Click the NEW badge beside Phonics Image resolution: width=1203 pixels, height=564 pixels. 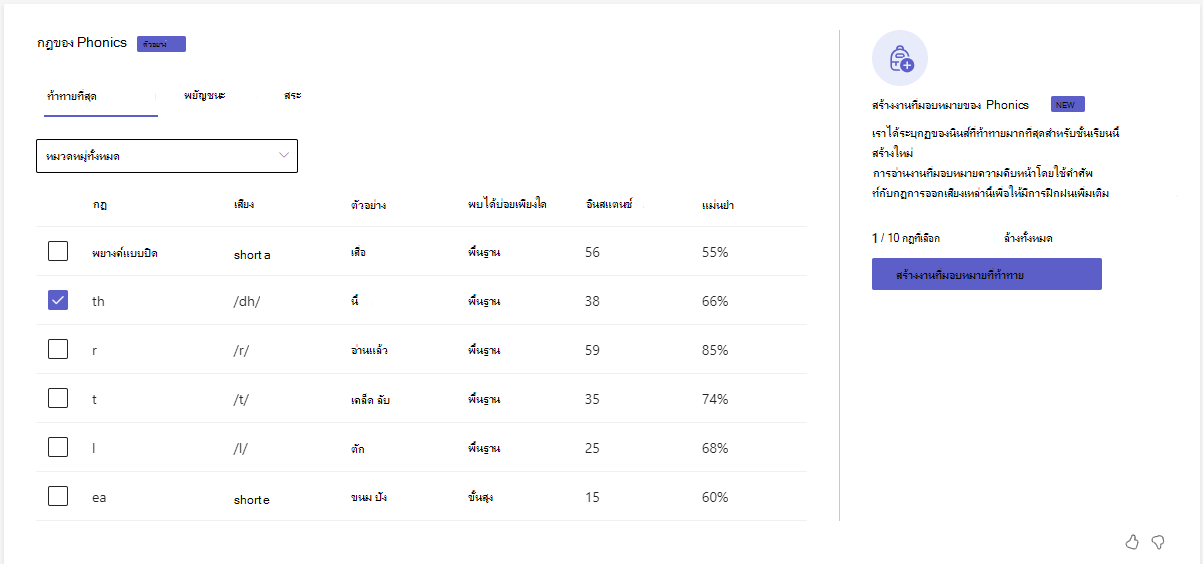1067,105
